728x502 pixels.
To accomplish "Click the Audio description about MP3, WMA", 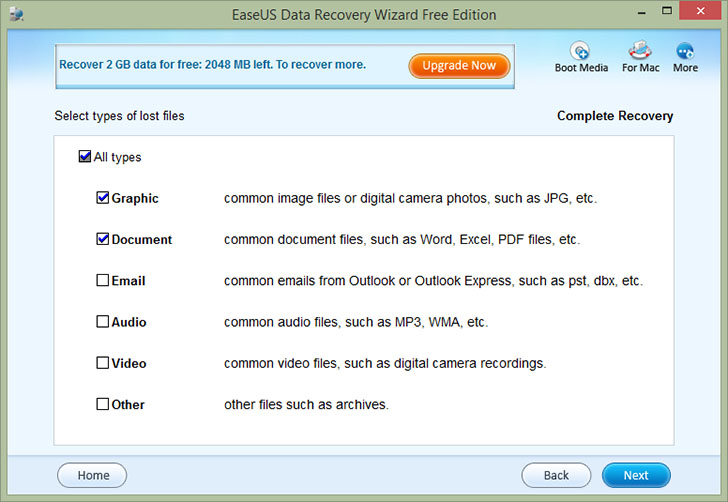I will tap(356, 322).
